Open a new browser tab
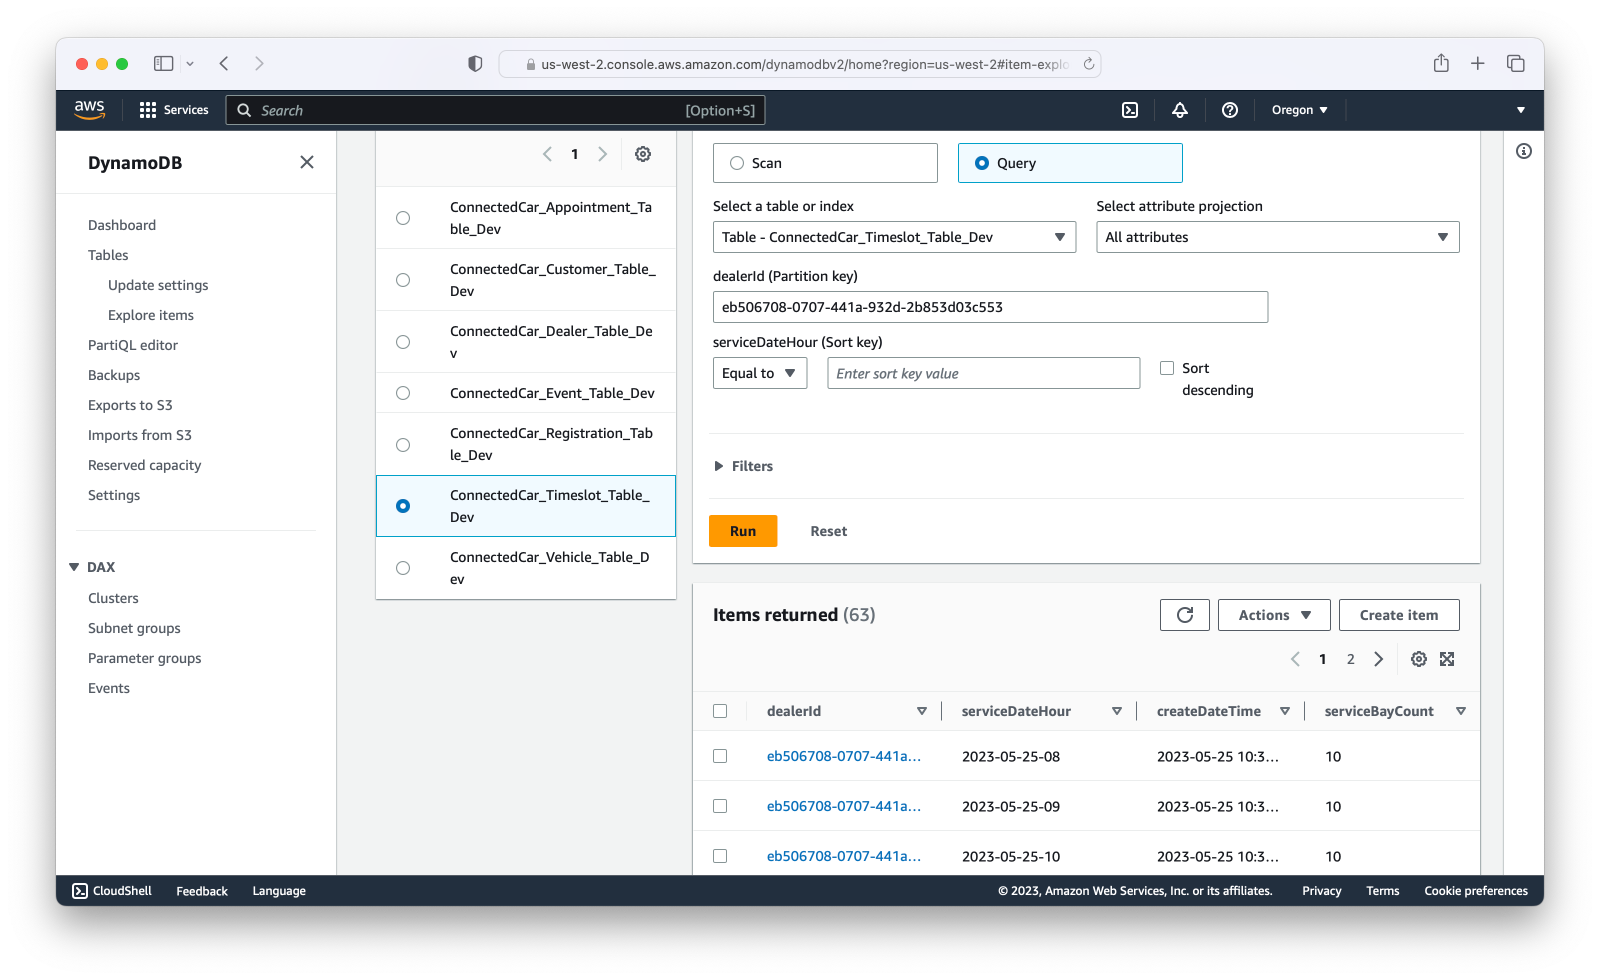1600x980 pixels. [x=1478, y=63]
